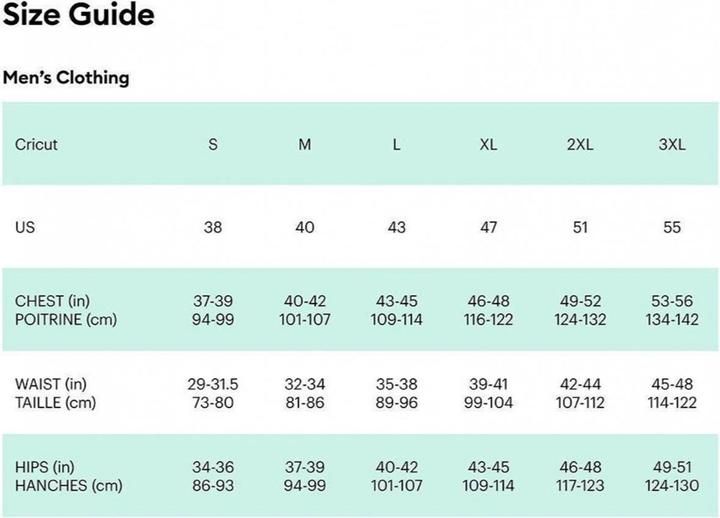Select US size 38 cell
Image resolution: width=720 pixels, height=518 pixels.
pos(213,227)
